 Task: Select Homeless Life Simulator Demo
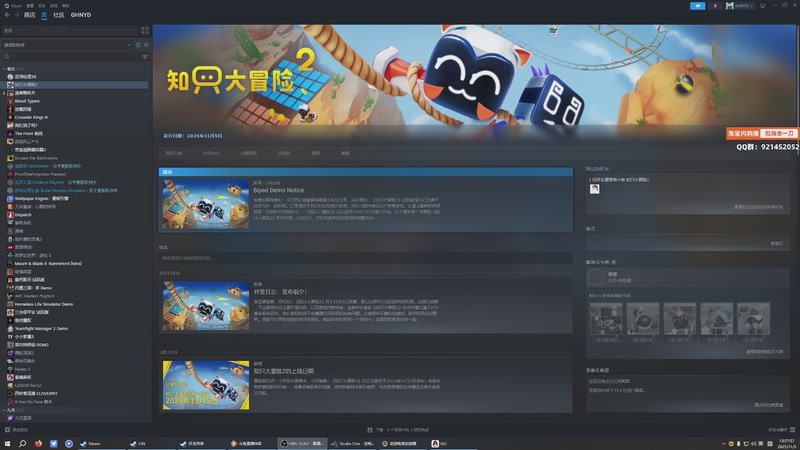(x=44, y=304)
